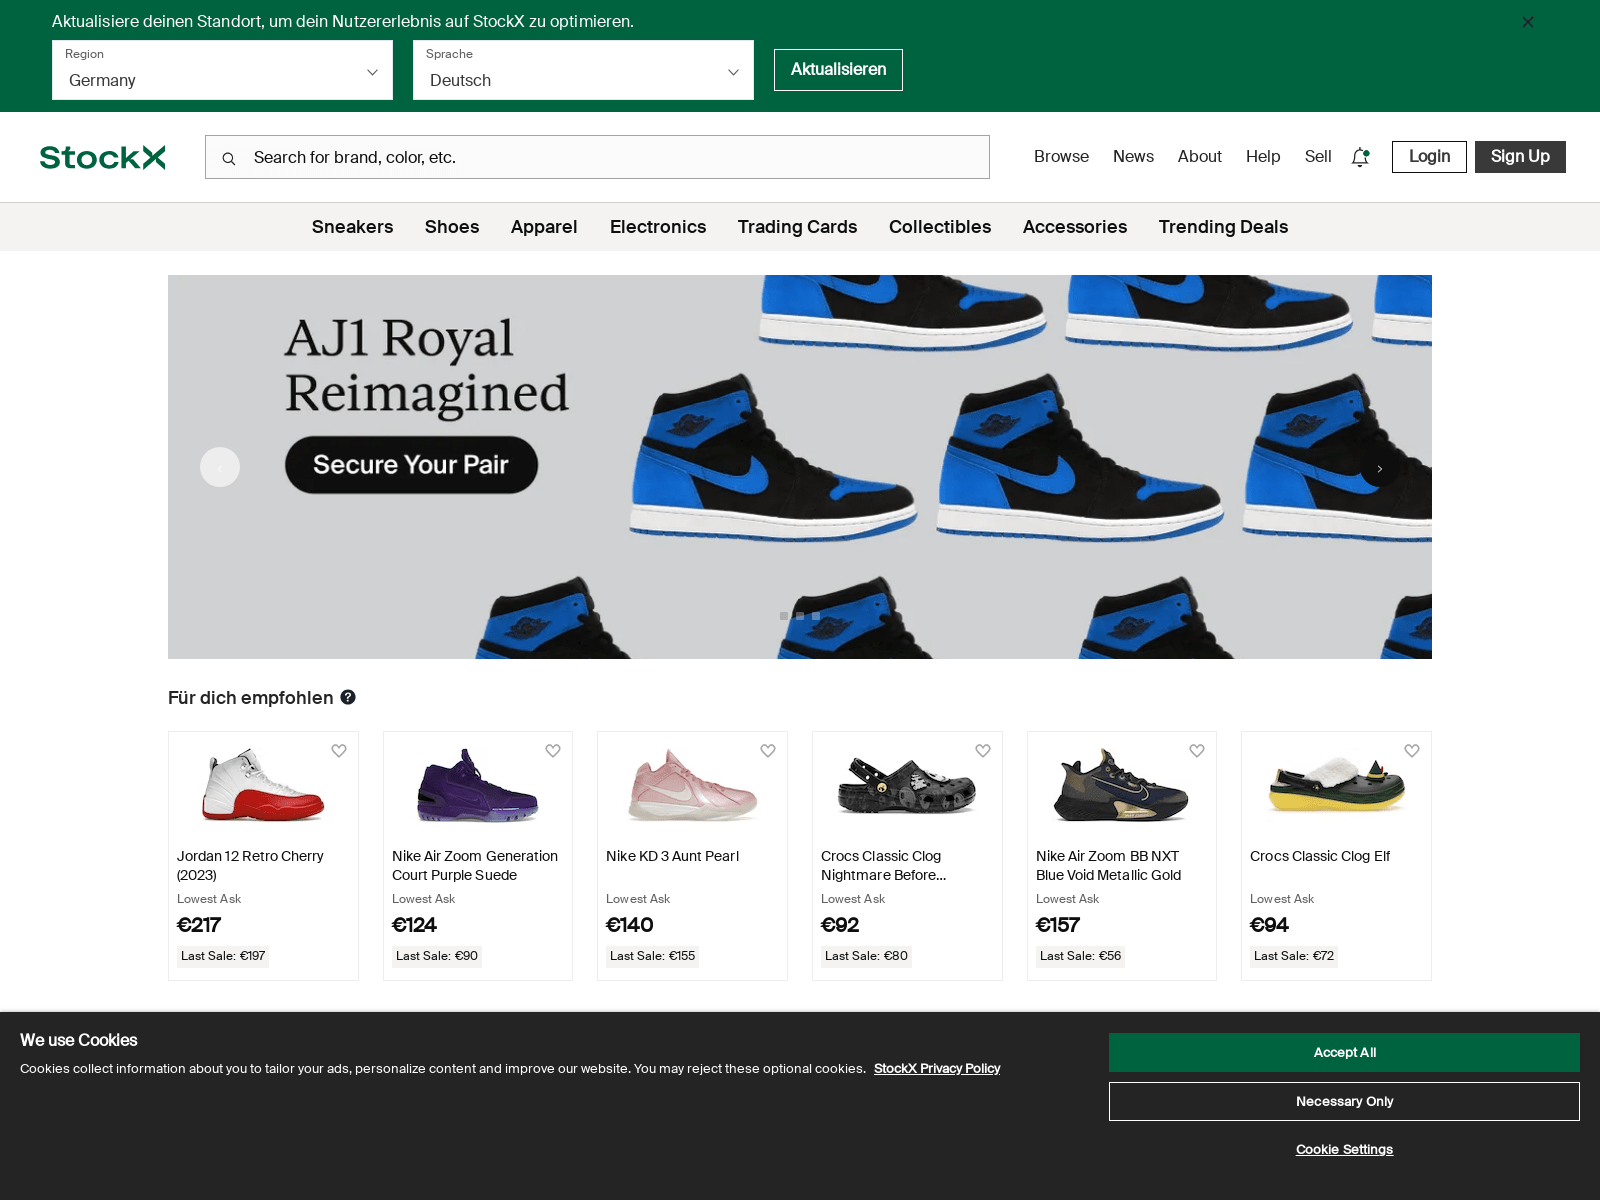Favorite the Crocs Classic Clog Elf
The height and width of the screenshot is (1200, 1600).
coord(1412,751)
